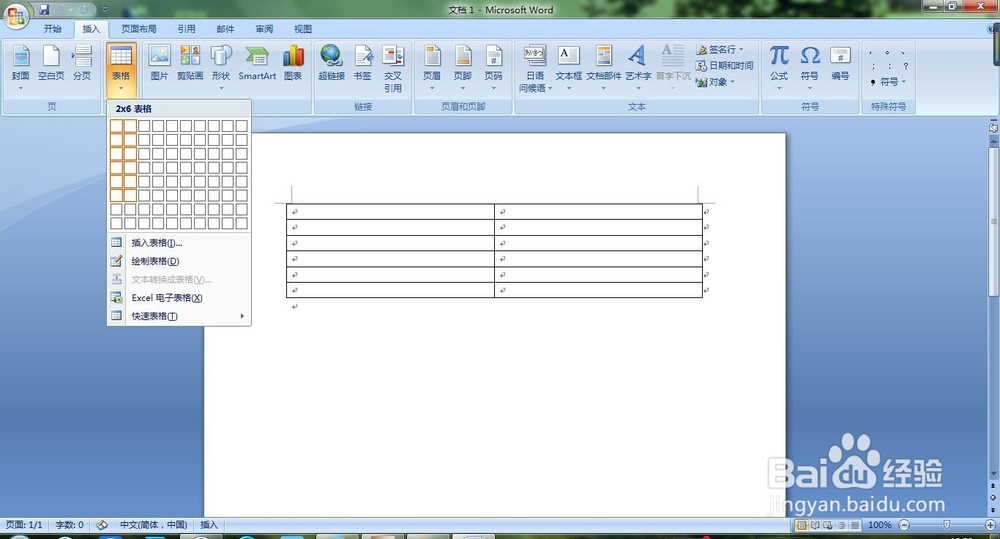The height and width of the screenshot is (539, 1000).
Task: Choose Draw Table (绘制表格) menu item
Action: tap(179, 261)
